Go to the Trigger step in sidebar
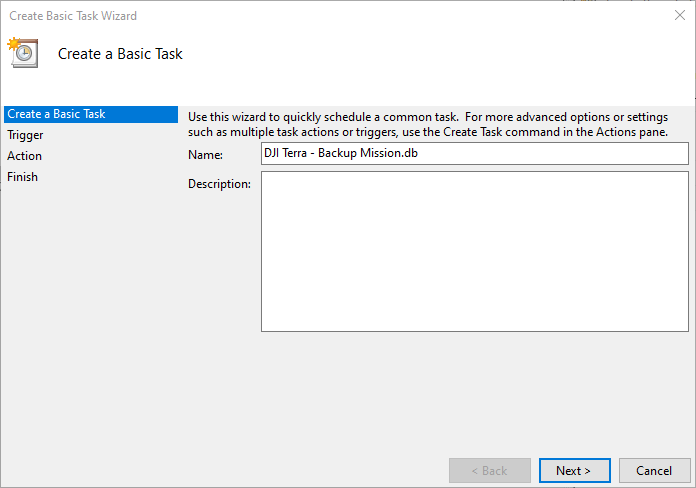The width and height of the screenshot is (696, 488). pyautogui.click(x=26, y=135)
